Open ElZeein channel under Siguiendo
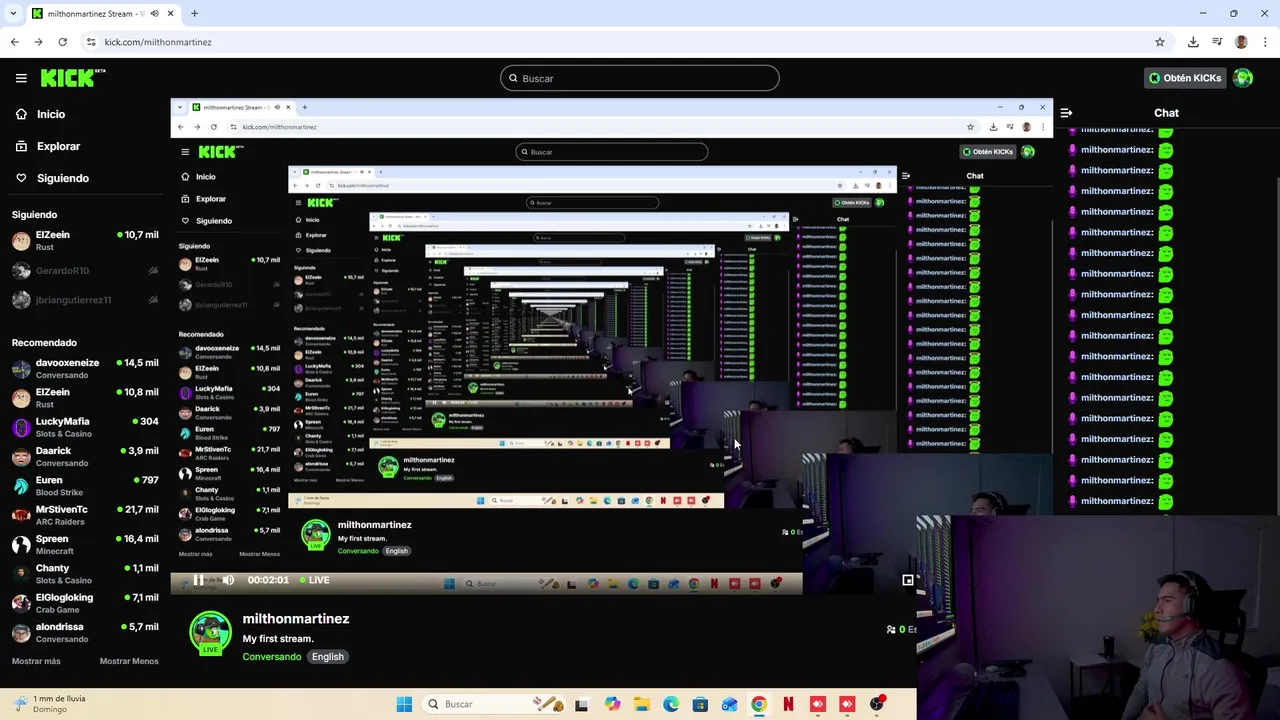Image resolution: width=1280 pixels, height=720 pixels. click(85, 240)
